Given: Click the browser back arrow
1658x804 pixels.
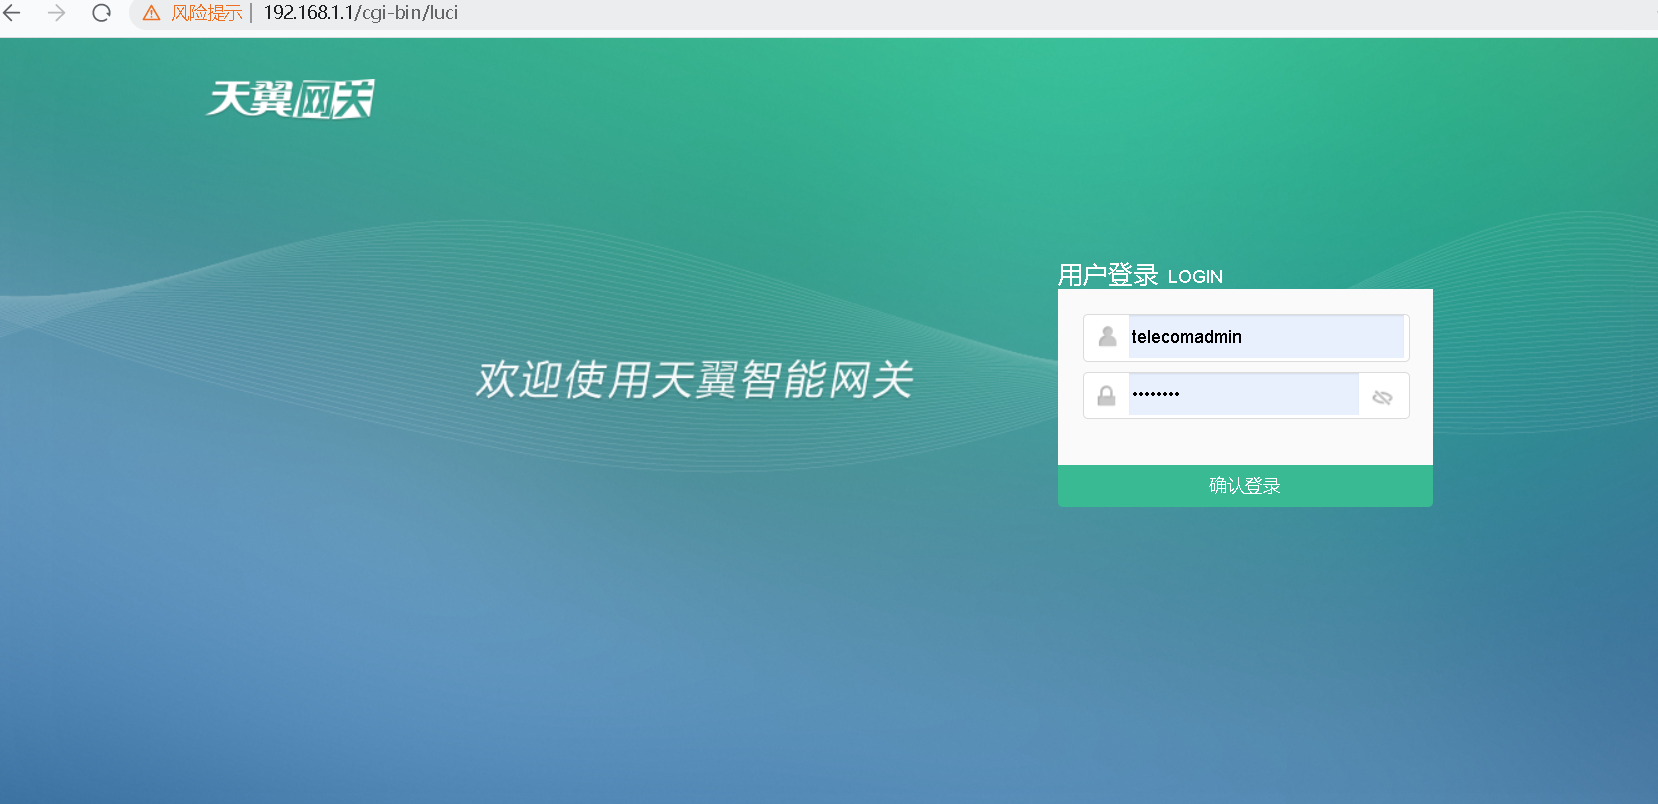Looking at the screenshot, I should click(12, 13).
